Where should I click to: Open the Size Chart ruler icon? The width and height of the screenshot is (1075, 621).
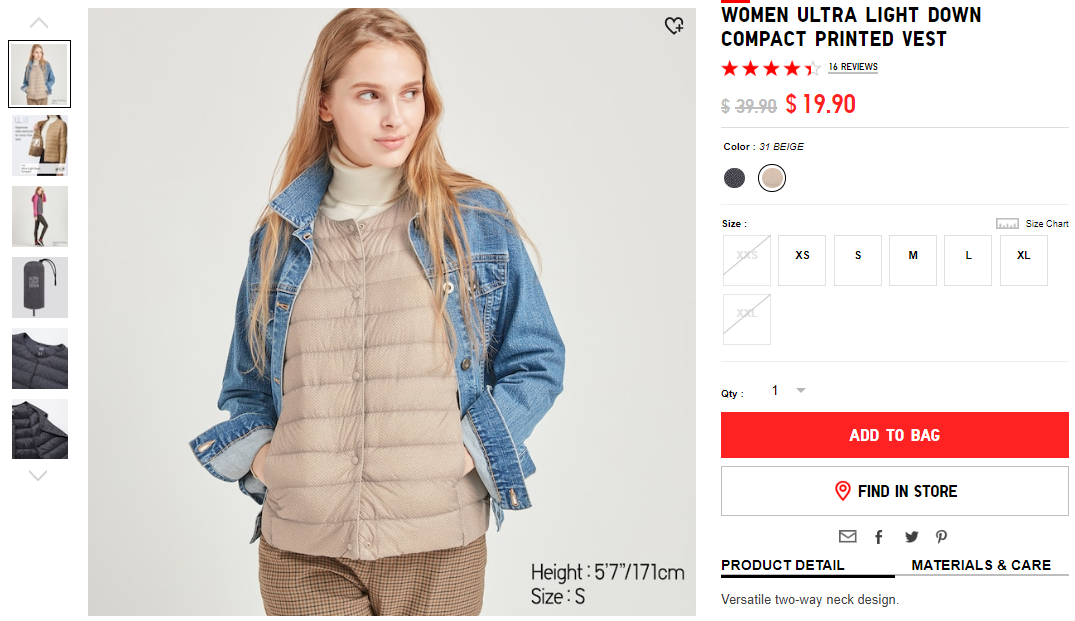1007,223
